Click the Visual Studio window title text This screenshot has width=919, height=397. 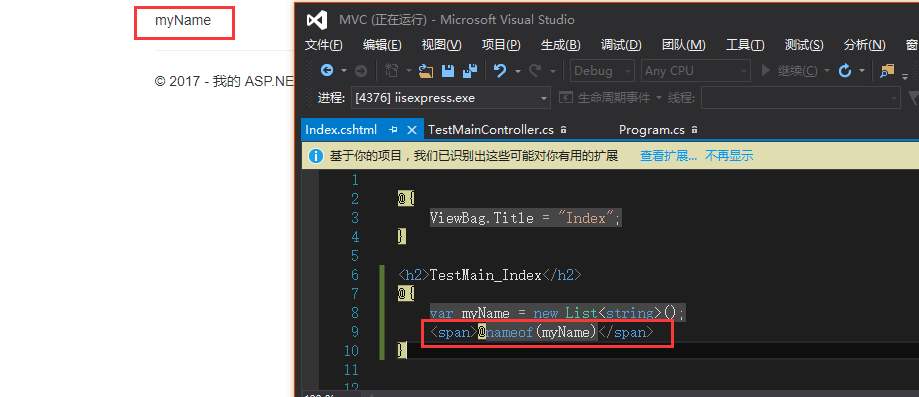tap(457, 20)
